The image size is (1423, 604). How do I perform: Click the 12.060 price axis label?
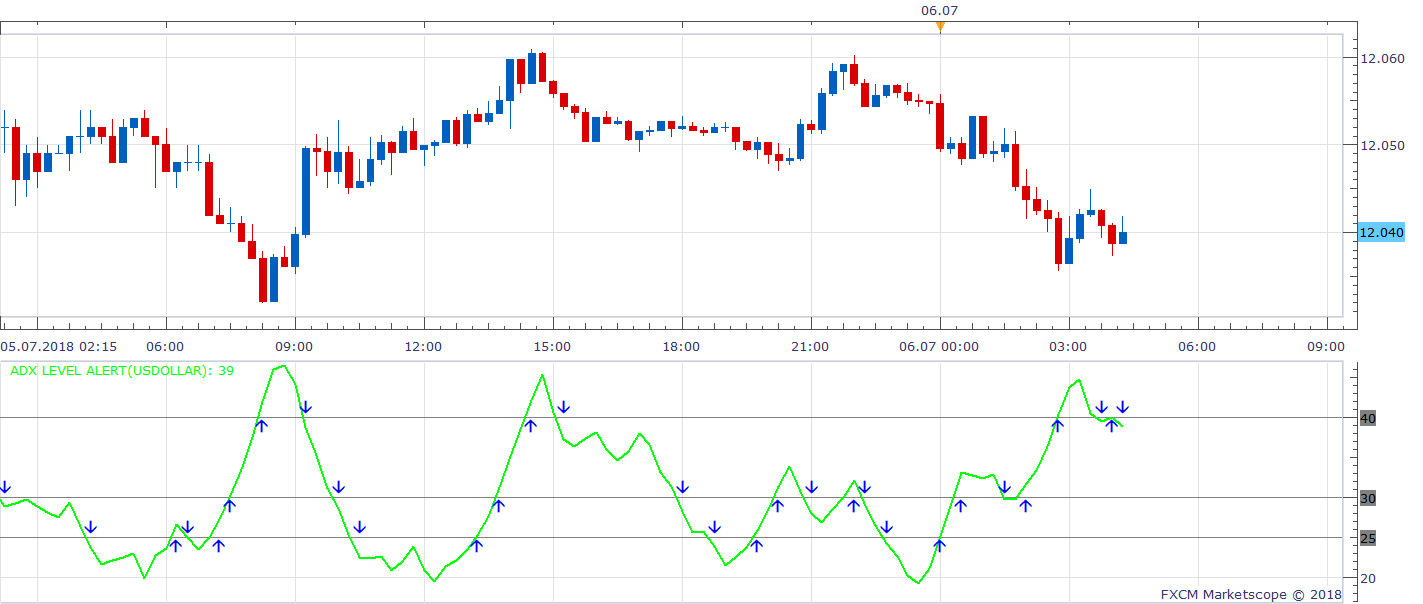(x=1382, y=59)
